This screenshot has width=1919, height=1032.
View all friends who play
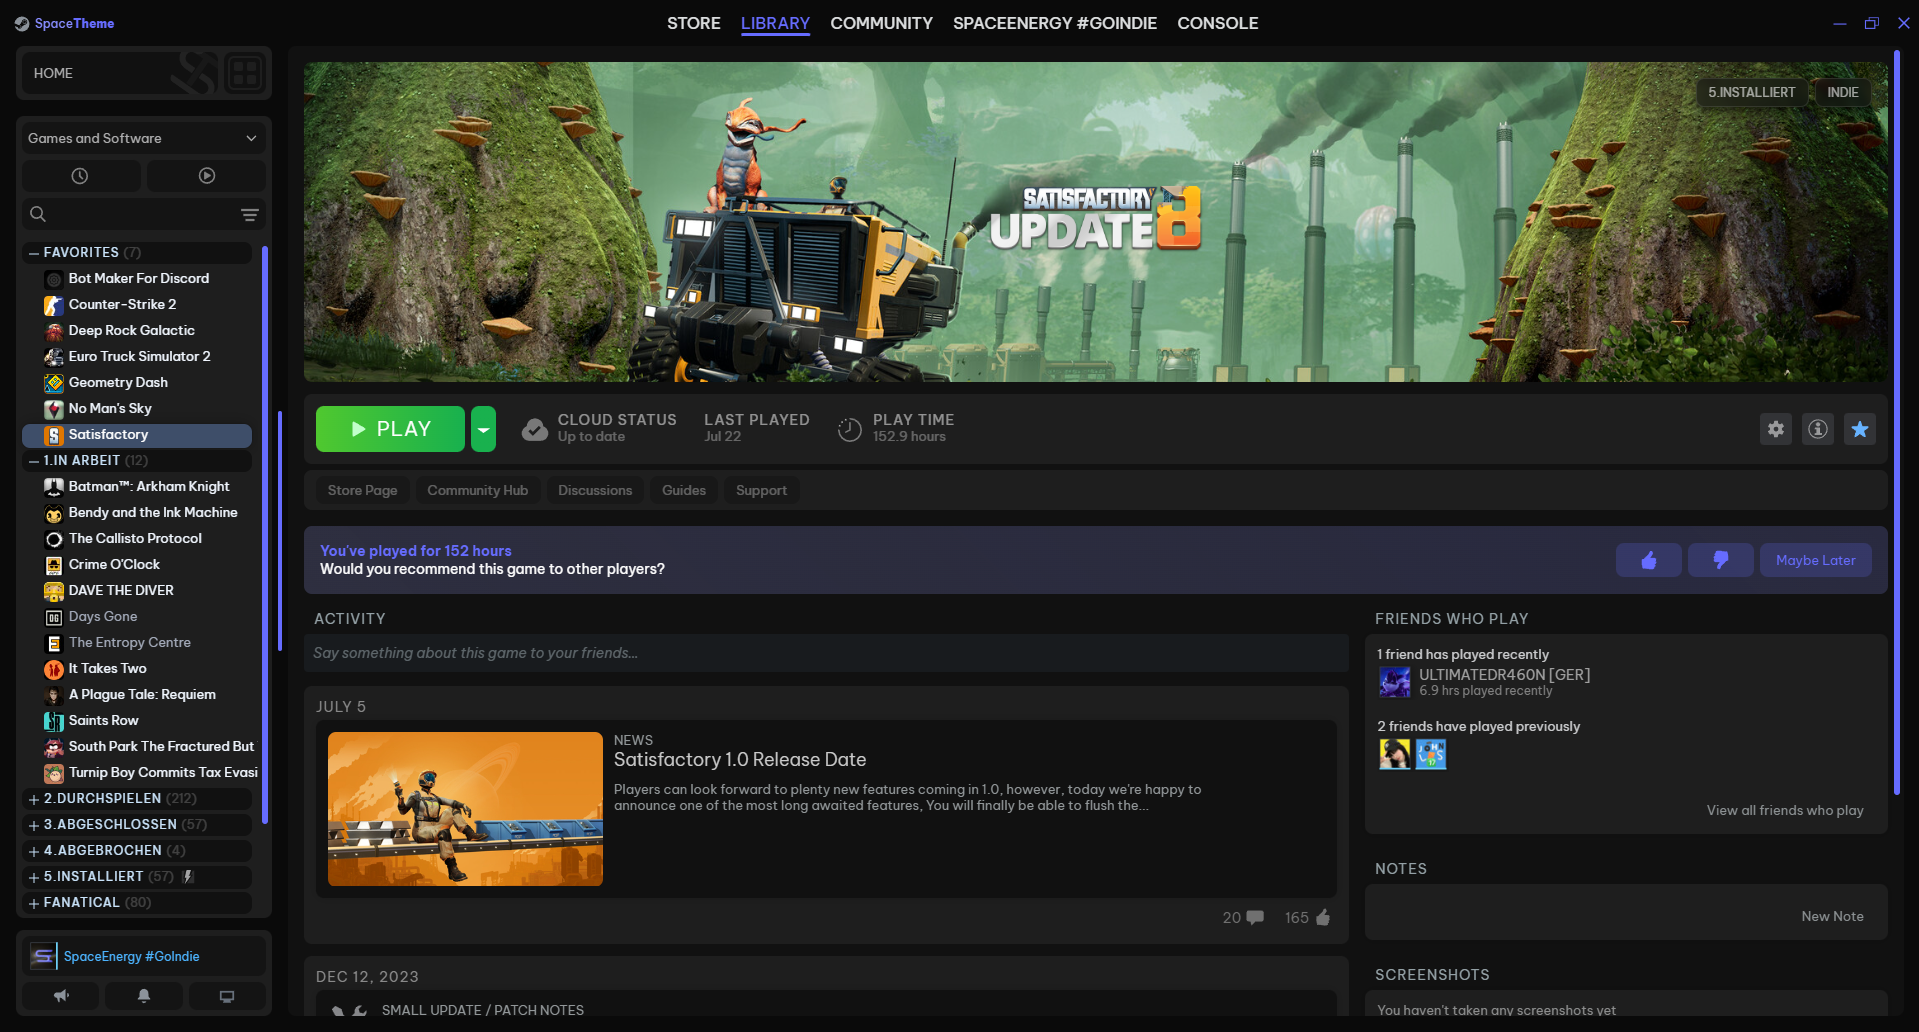(1785, 810)
